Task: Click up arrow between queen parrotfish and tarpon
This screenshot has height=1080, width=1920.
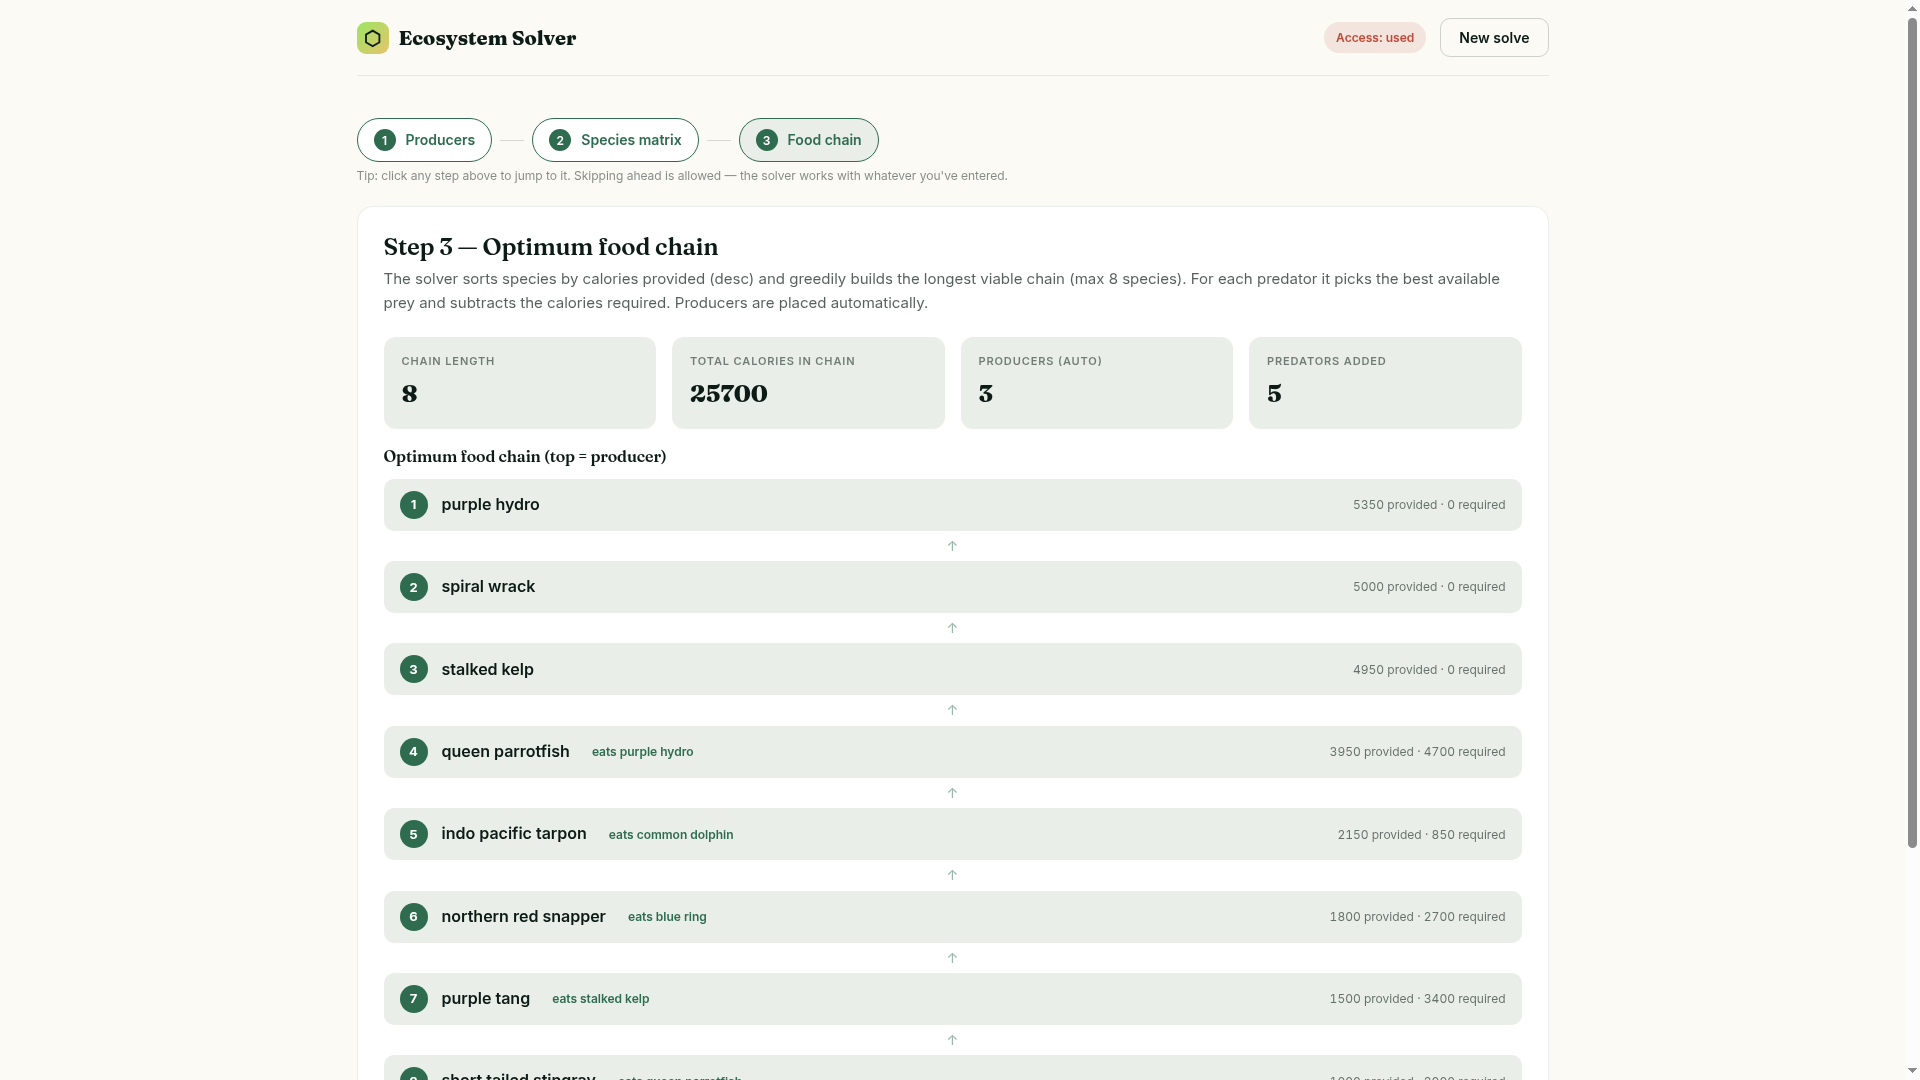Action: click(952, 793)
